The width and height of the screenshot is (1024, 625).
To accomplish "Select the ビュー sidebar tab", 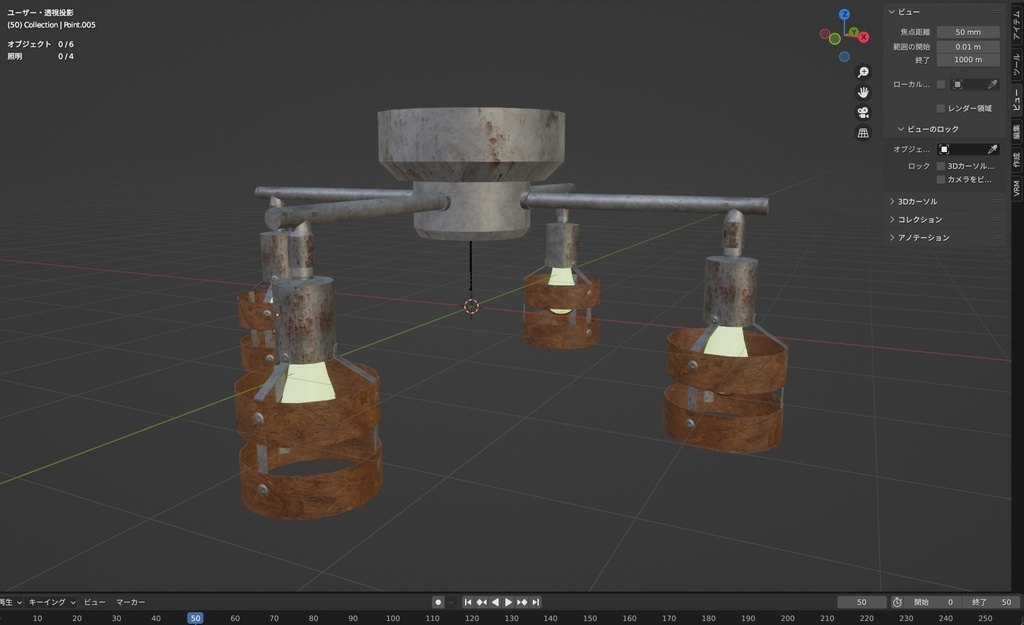I will [x=1017, y=100].
